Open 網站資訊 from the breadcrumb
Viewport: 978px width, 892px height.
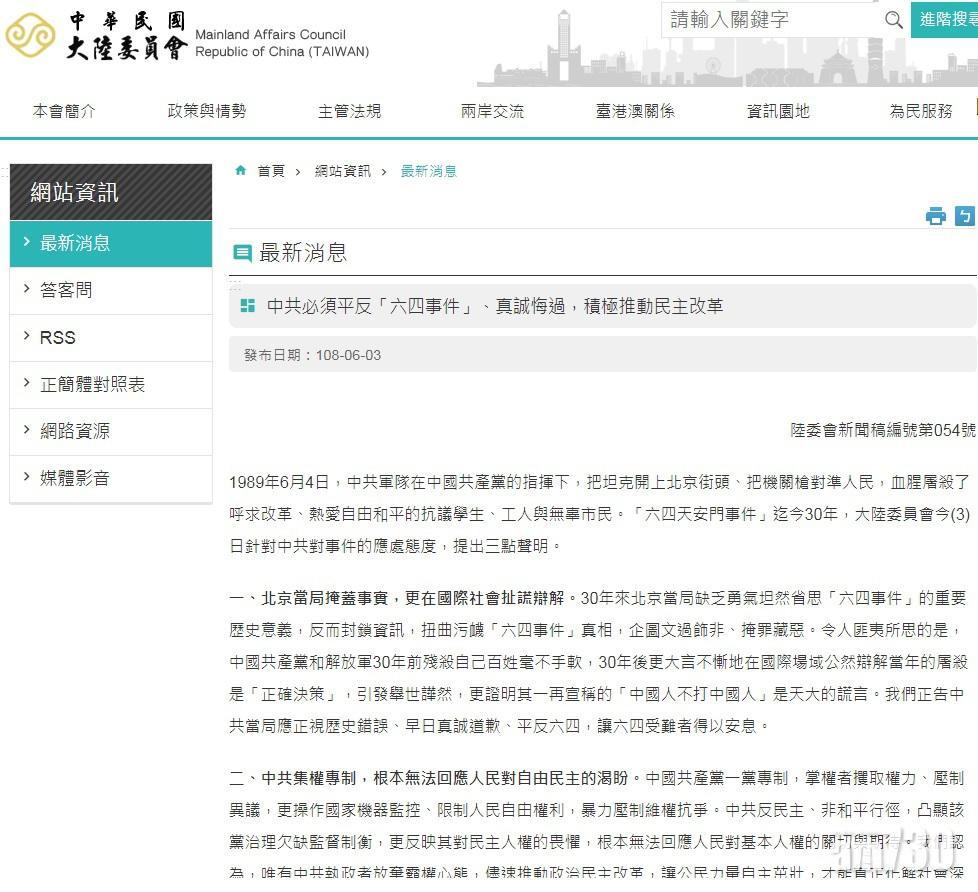[340, 171]
